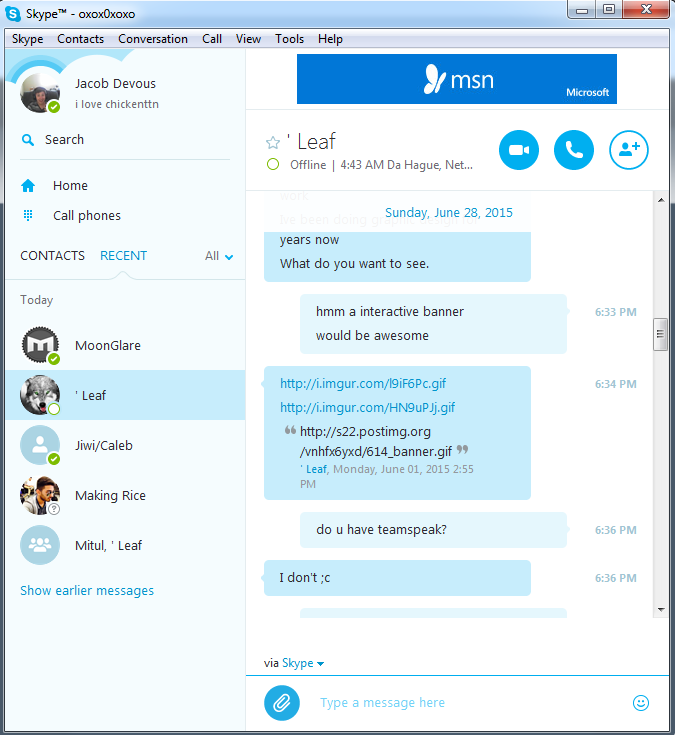Click the Home house icon
Screen dimensions: 675x735
[x=28, y=186]
